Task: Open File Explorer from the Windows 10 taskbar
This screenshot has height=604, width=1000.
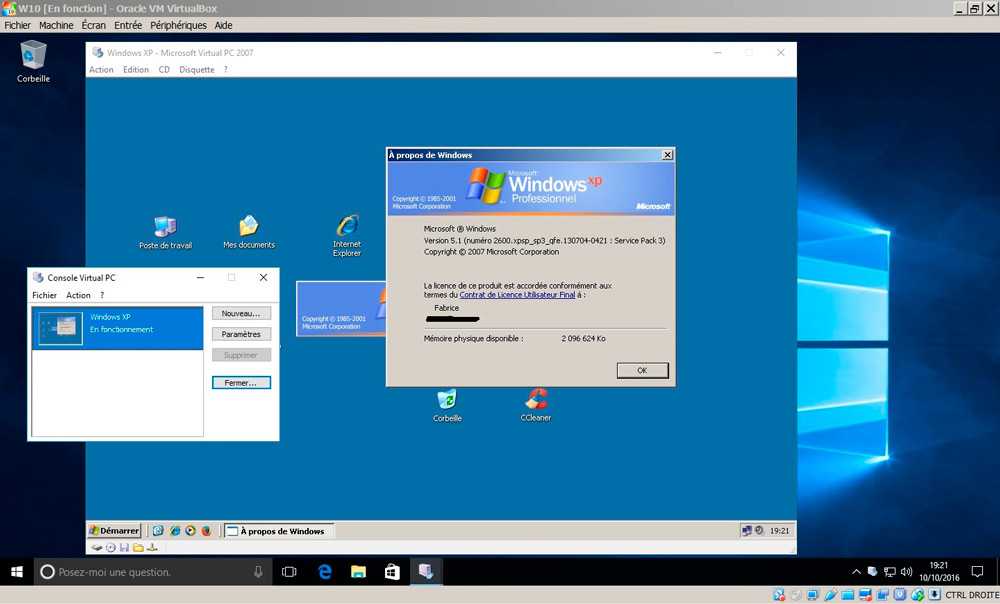Action: [358, 572]
